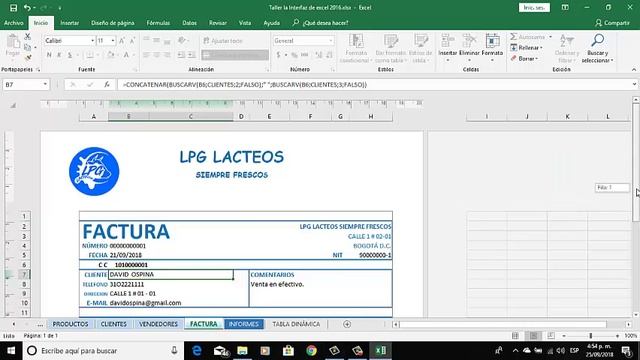640x360 pixels.
Task: Click the Inic. ses. sign-in button
Action: [534, 8]
